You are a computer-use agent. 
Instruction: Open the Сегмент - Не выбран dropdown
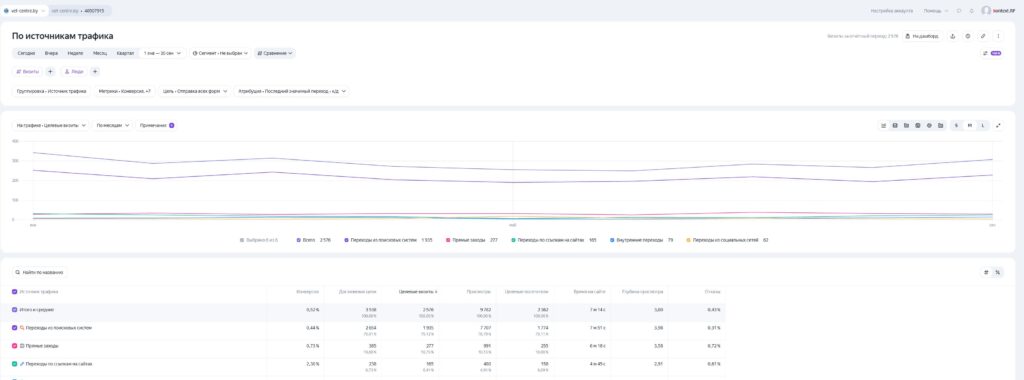[x=220, y=54]
